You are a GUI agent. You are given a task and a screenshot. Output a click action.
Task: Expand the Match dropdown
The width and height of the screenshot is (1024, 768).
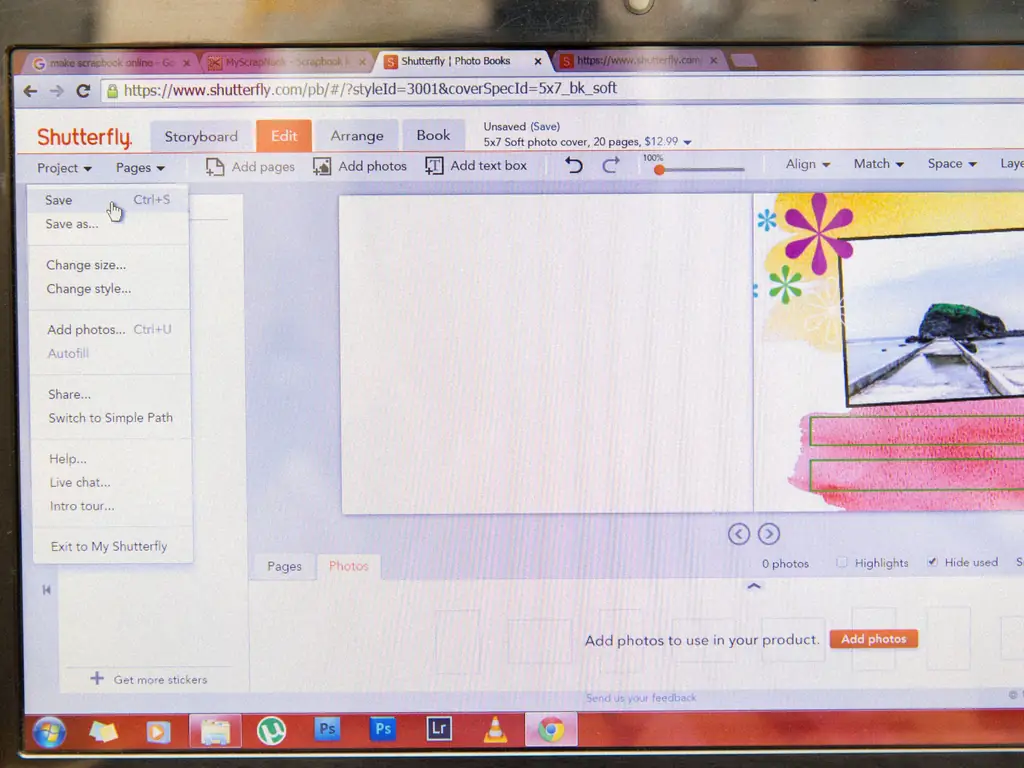(x=878, y=164)
